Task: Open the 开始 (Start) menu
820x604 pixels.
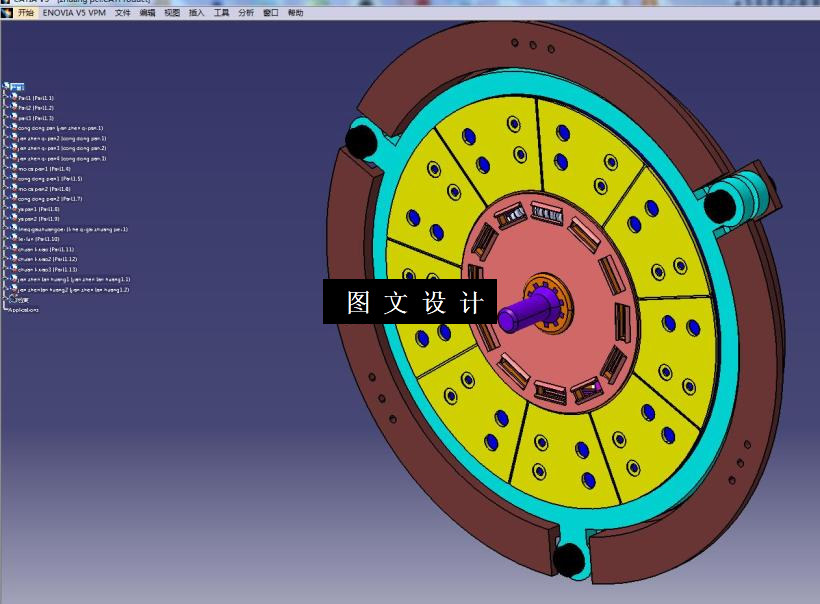Action: click(x=26, y=13)
